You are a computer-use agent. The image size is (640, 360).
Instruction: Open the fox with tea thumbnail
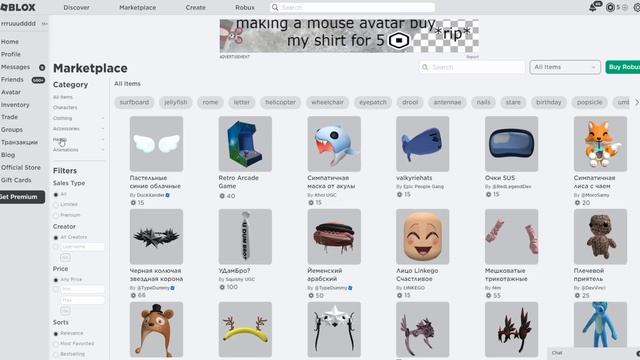600,144
